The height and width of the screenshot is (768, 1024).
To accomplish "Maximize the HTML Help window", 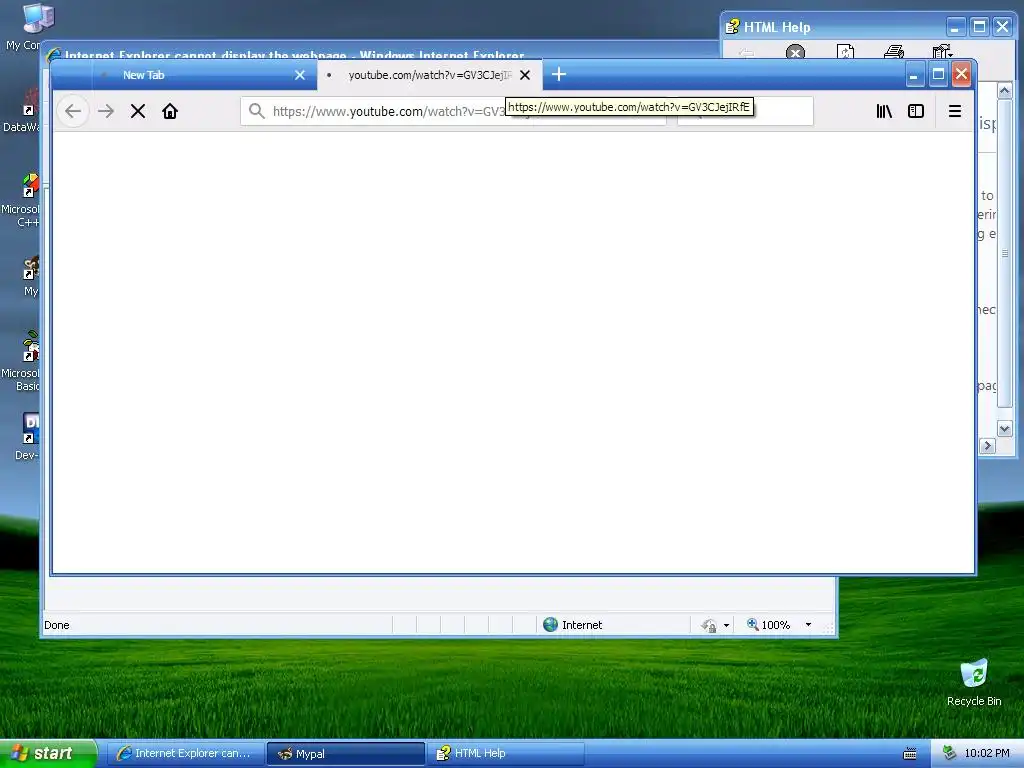I will click(x=979, y=27).
